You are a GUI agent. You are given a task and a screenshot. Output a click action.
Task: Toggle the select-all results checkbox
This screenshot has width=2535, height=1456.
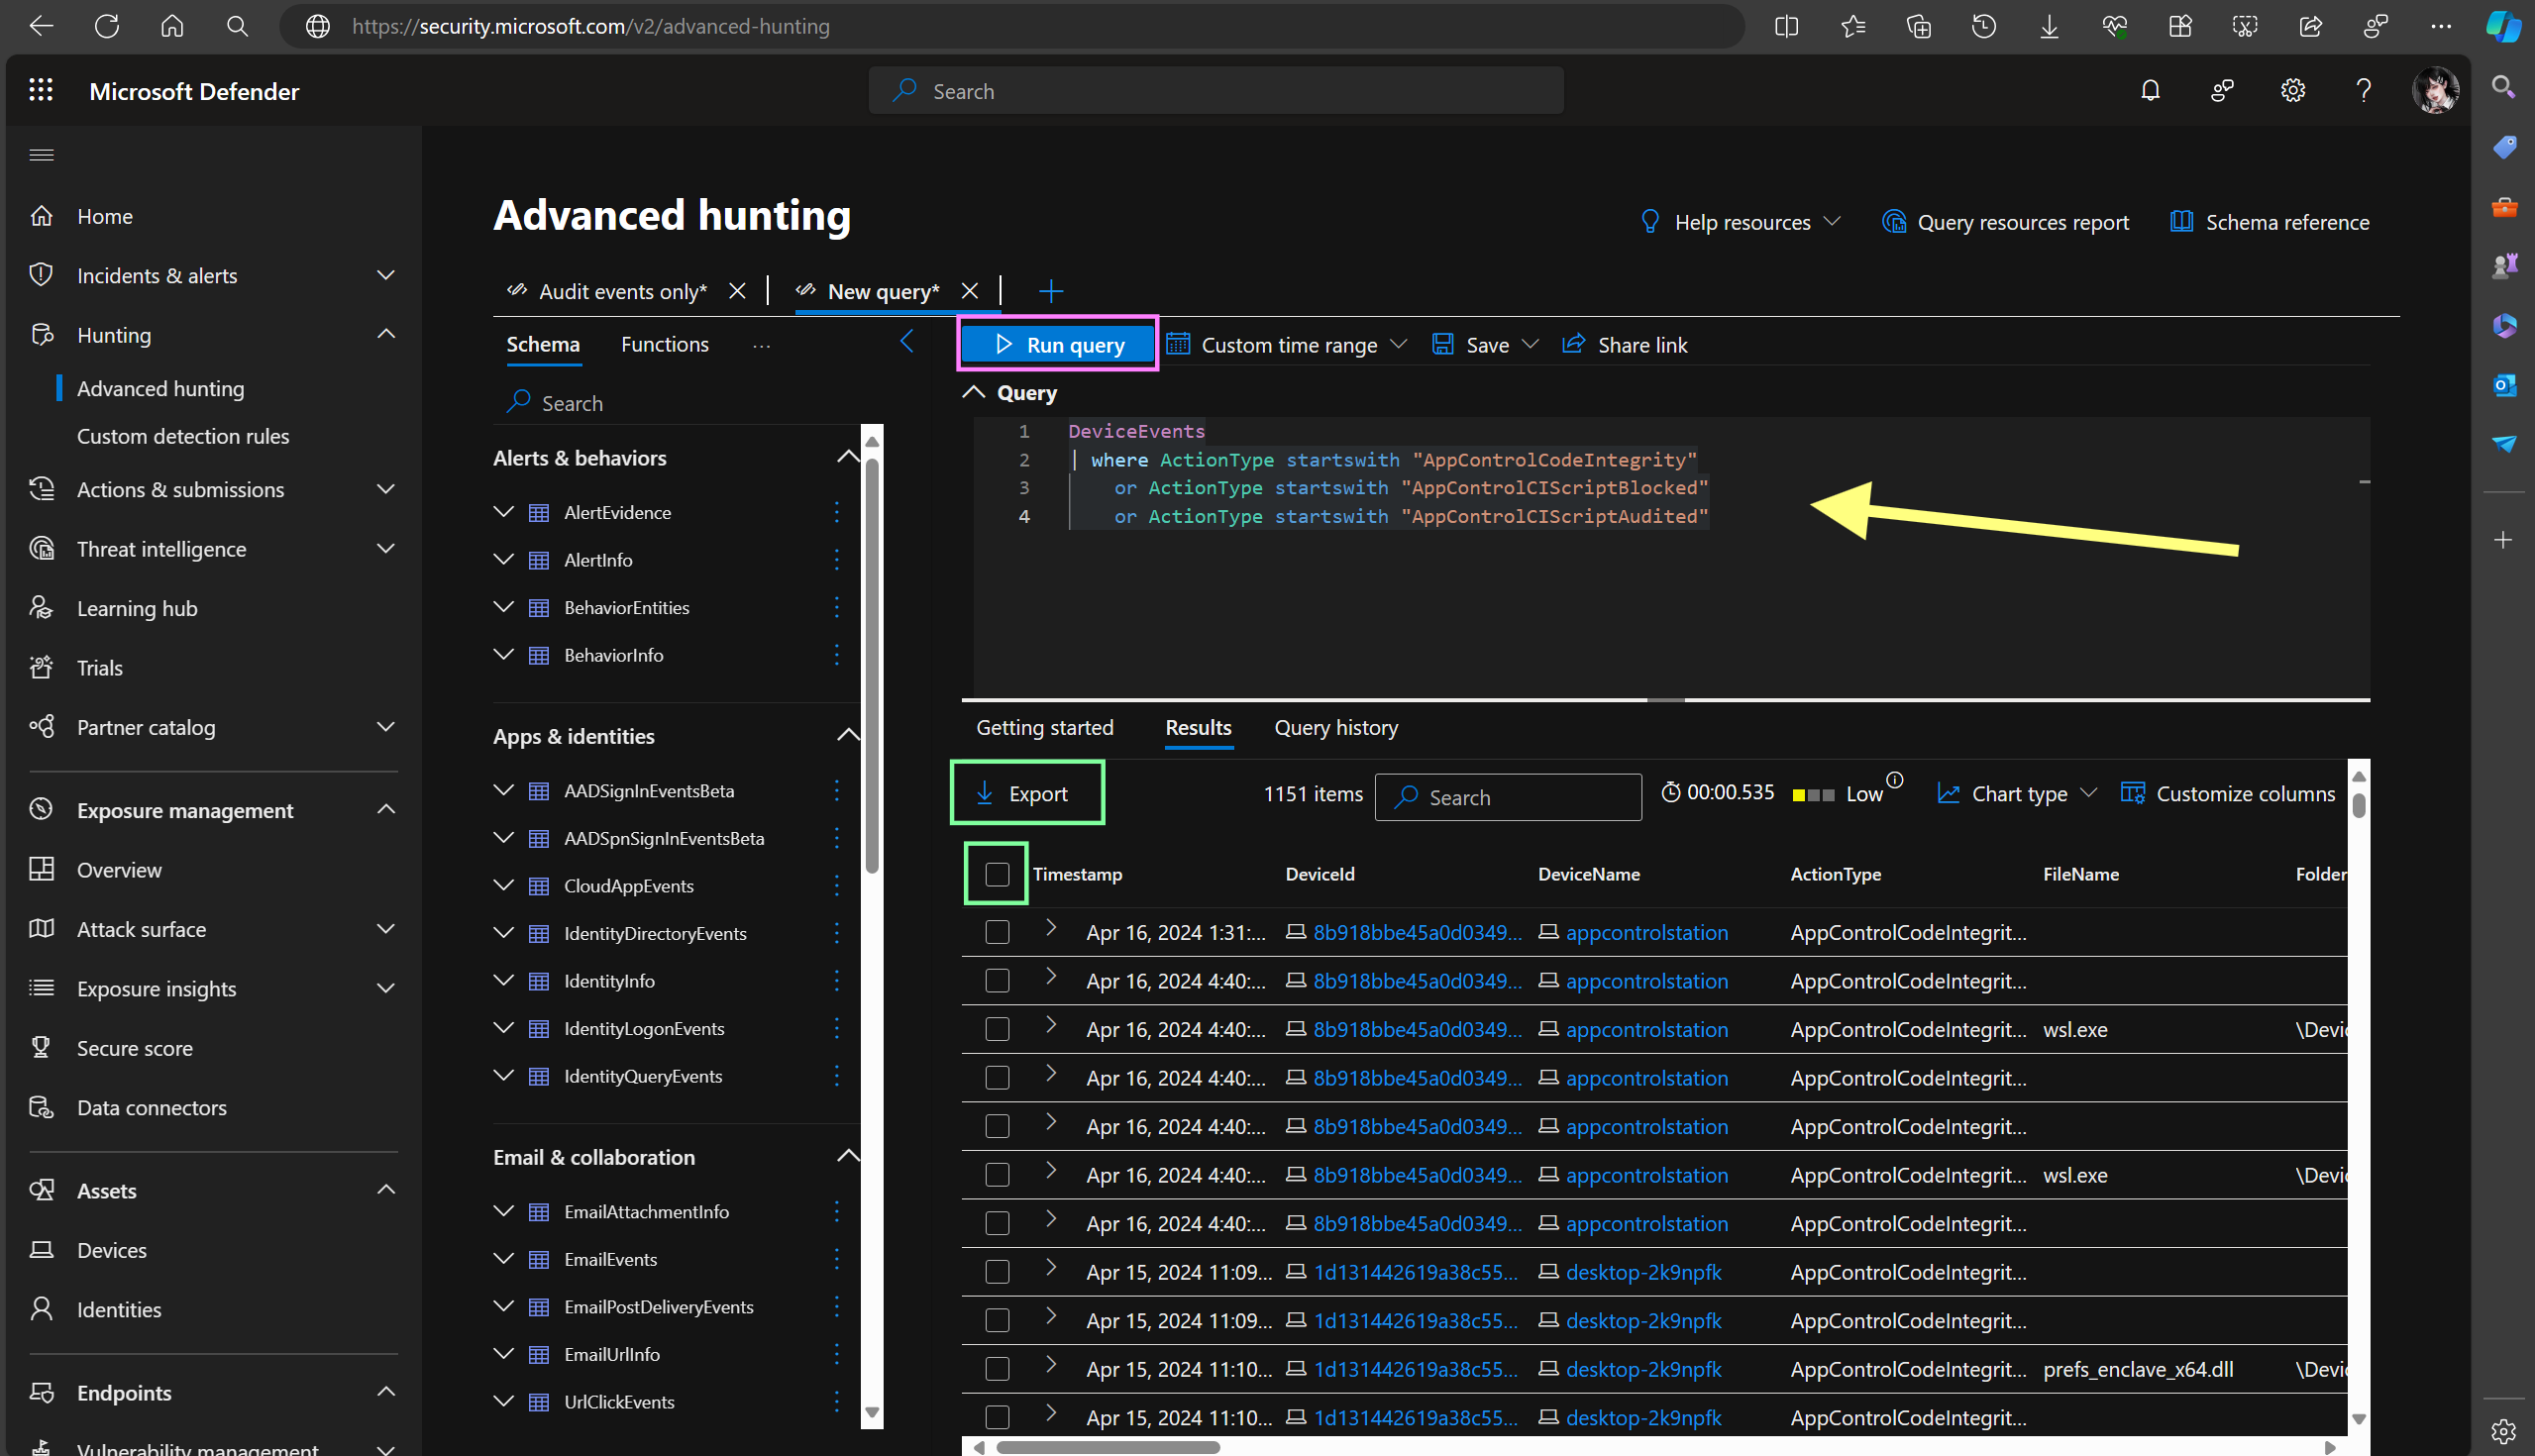coord(997,875)
